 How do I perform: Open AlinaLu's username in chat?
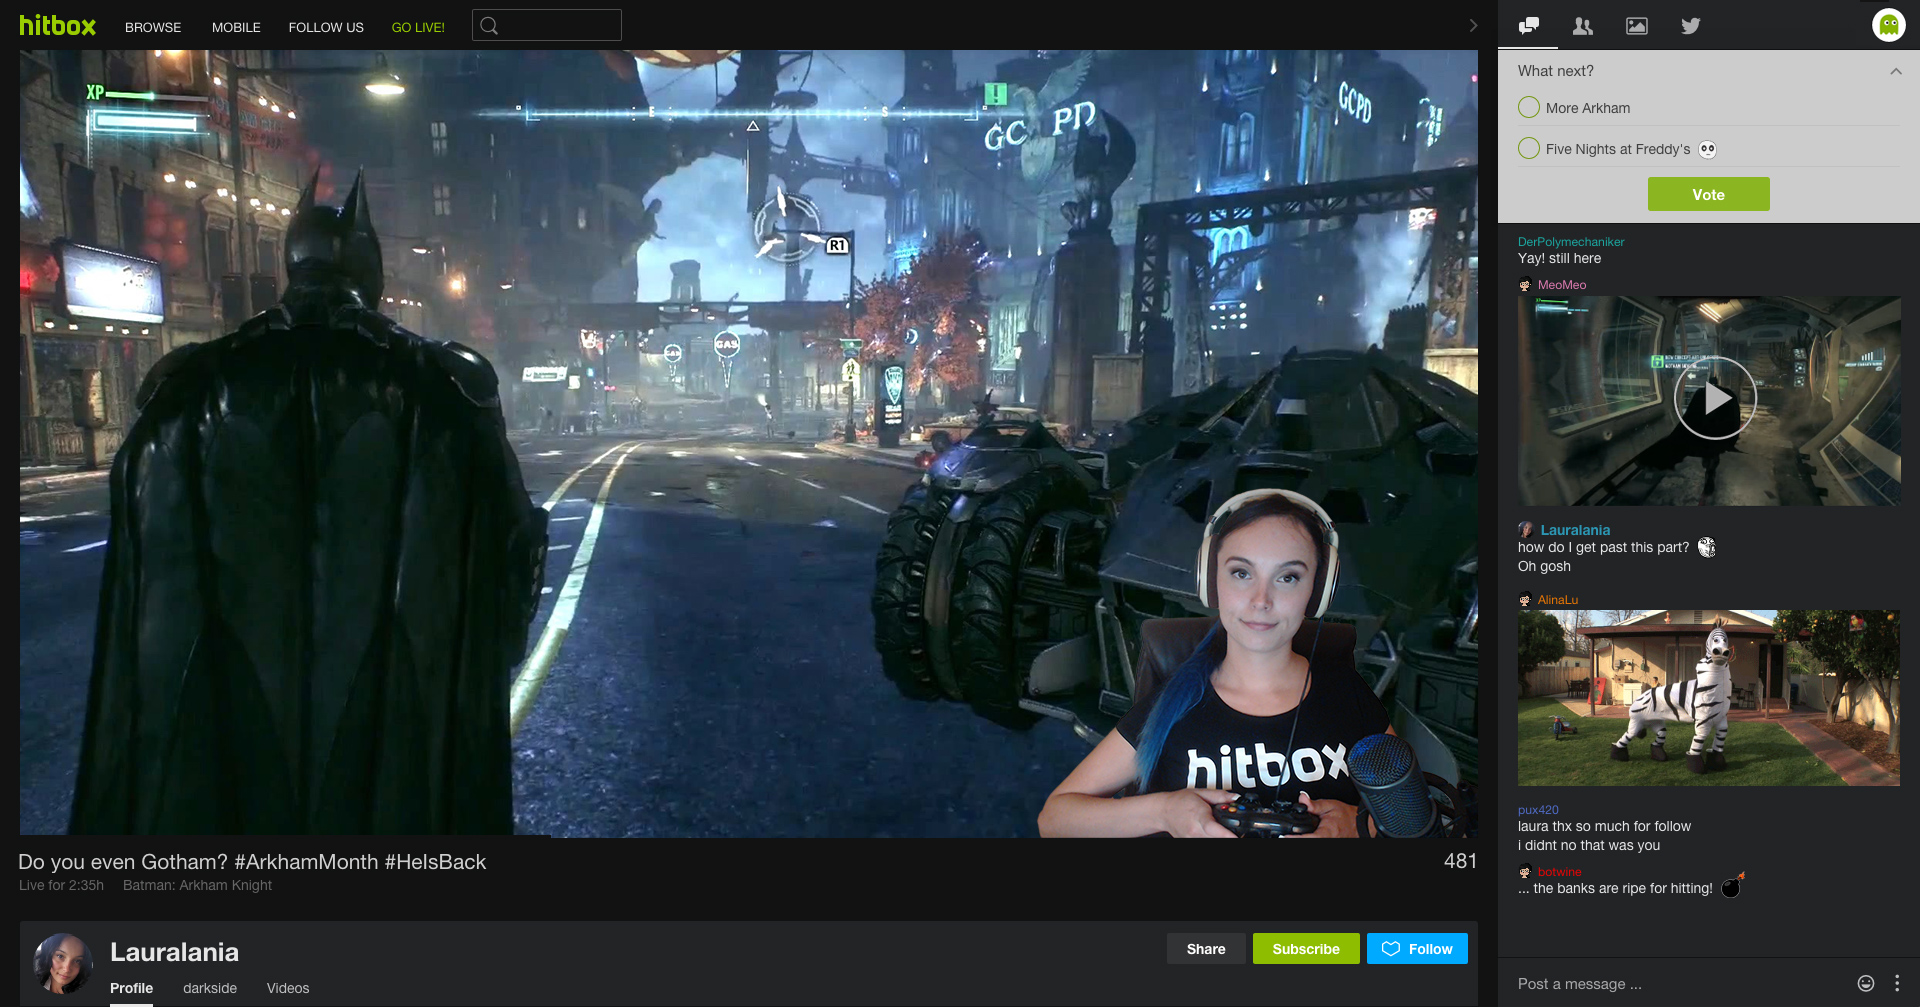[x=1558, y=600]
